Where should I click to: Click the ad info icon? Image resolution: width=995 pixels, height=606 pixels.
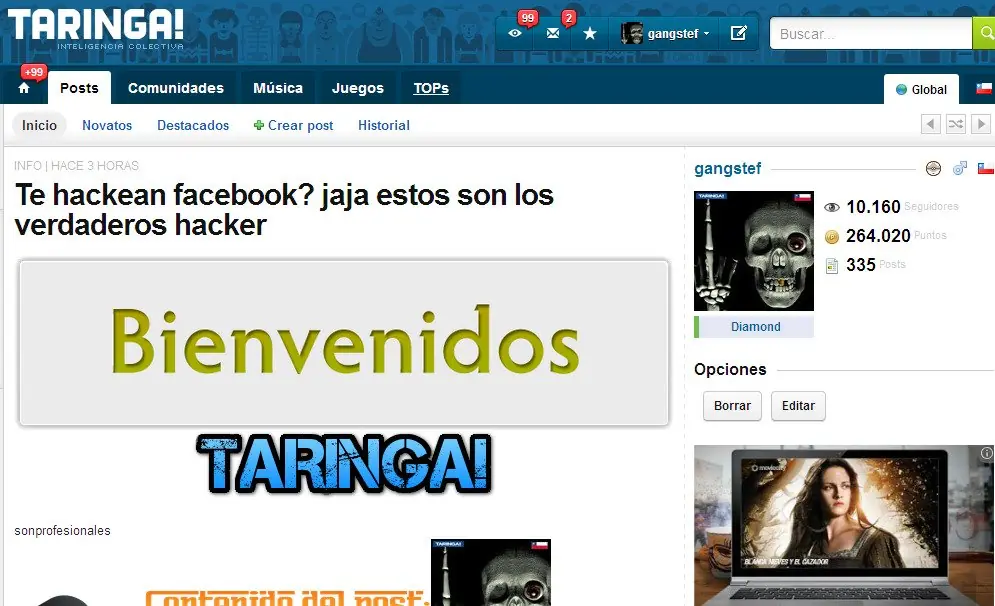[x=987, y=453]
